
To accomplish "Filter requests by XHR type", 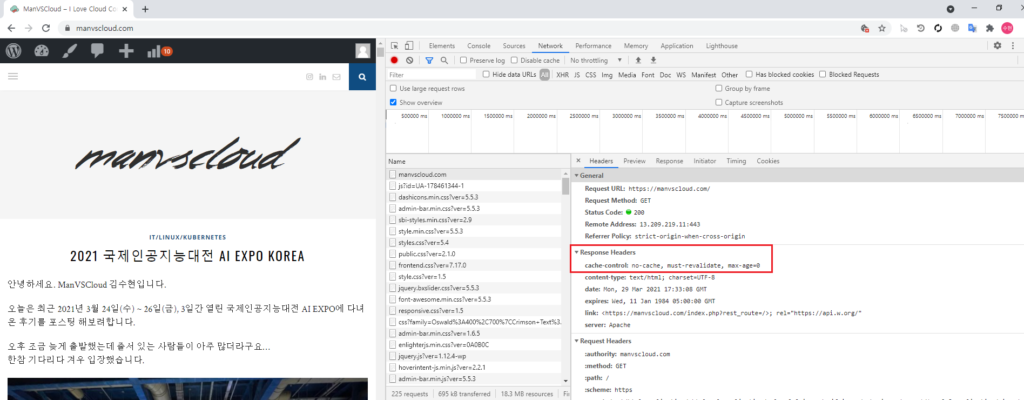I will pos(562,74).
